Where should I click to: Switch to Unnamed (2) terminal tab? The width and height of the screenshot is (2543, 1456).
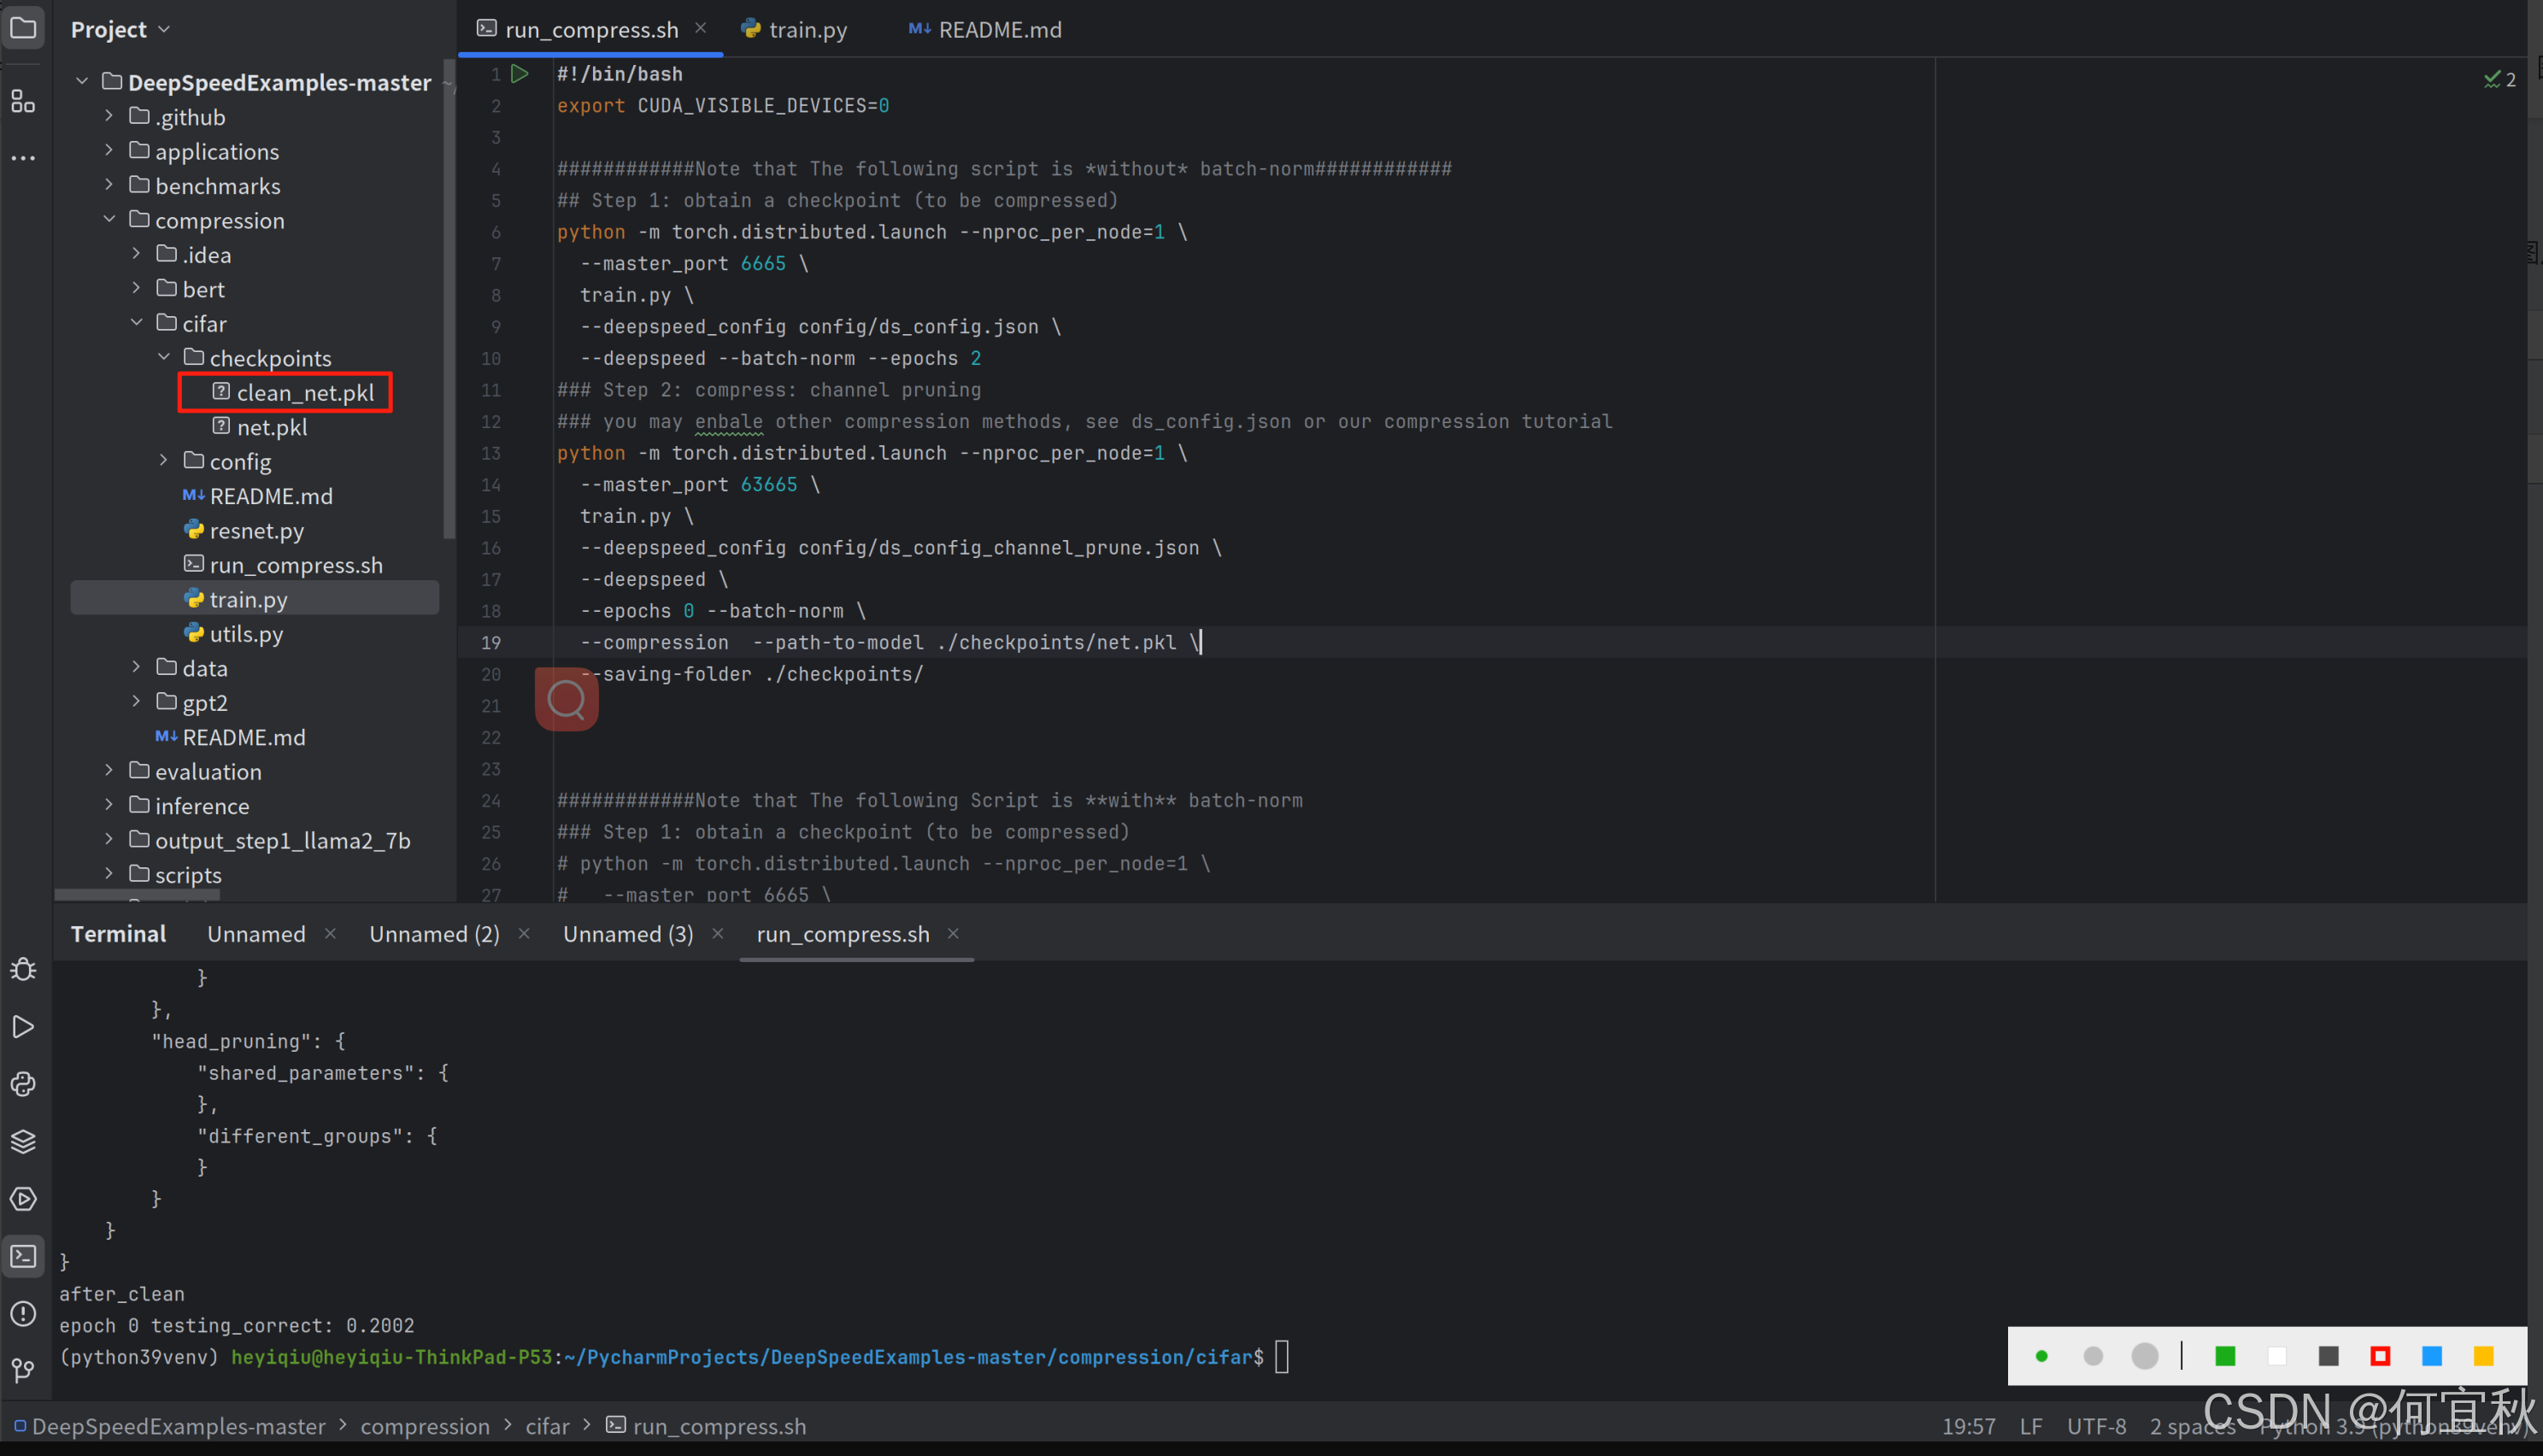click(x=434, y=933)
